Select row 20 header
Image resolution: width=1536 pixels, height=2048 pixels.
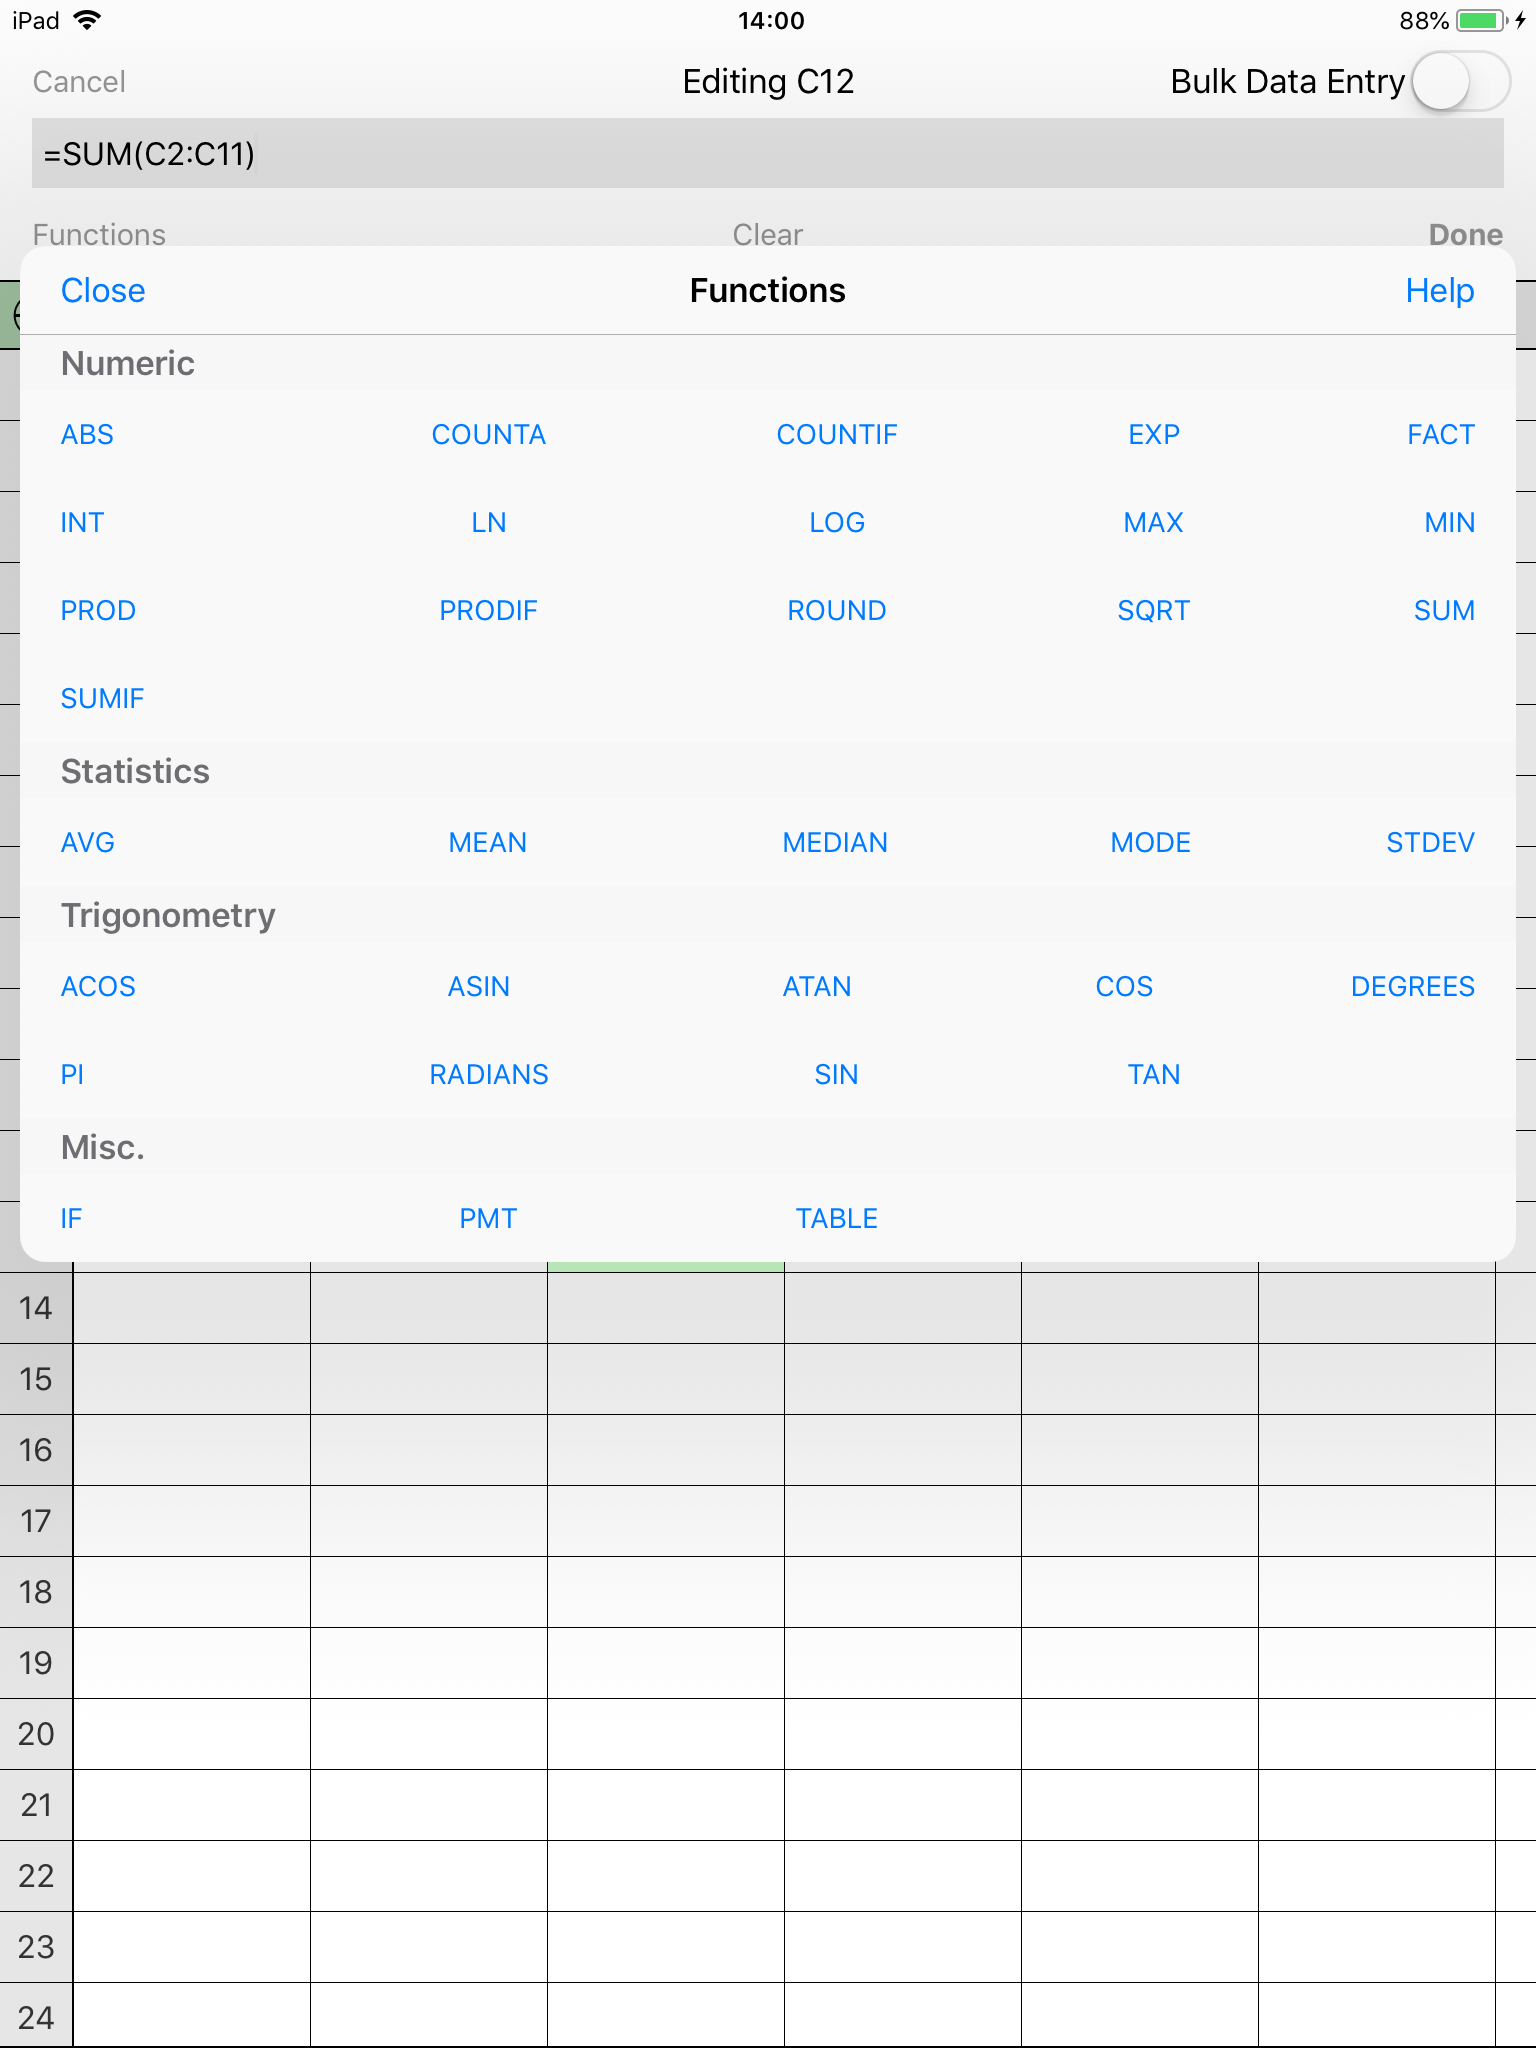36,1734
